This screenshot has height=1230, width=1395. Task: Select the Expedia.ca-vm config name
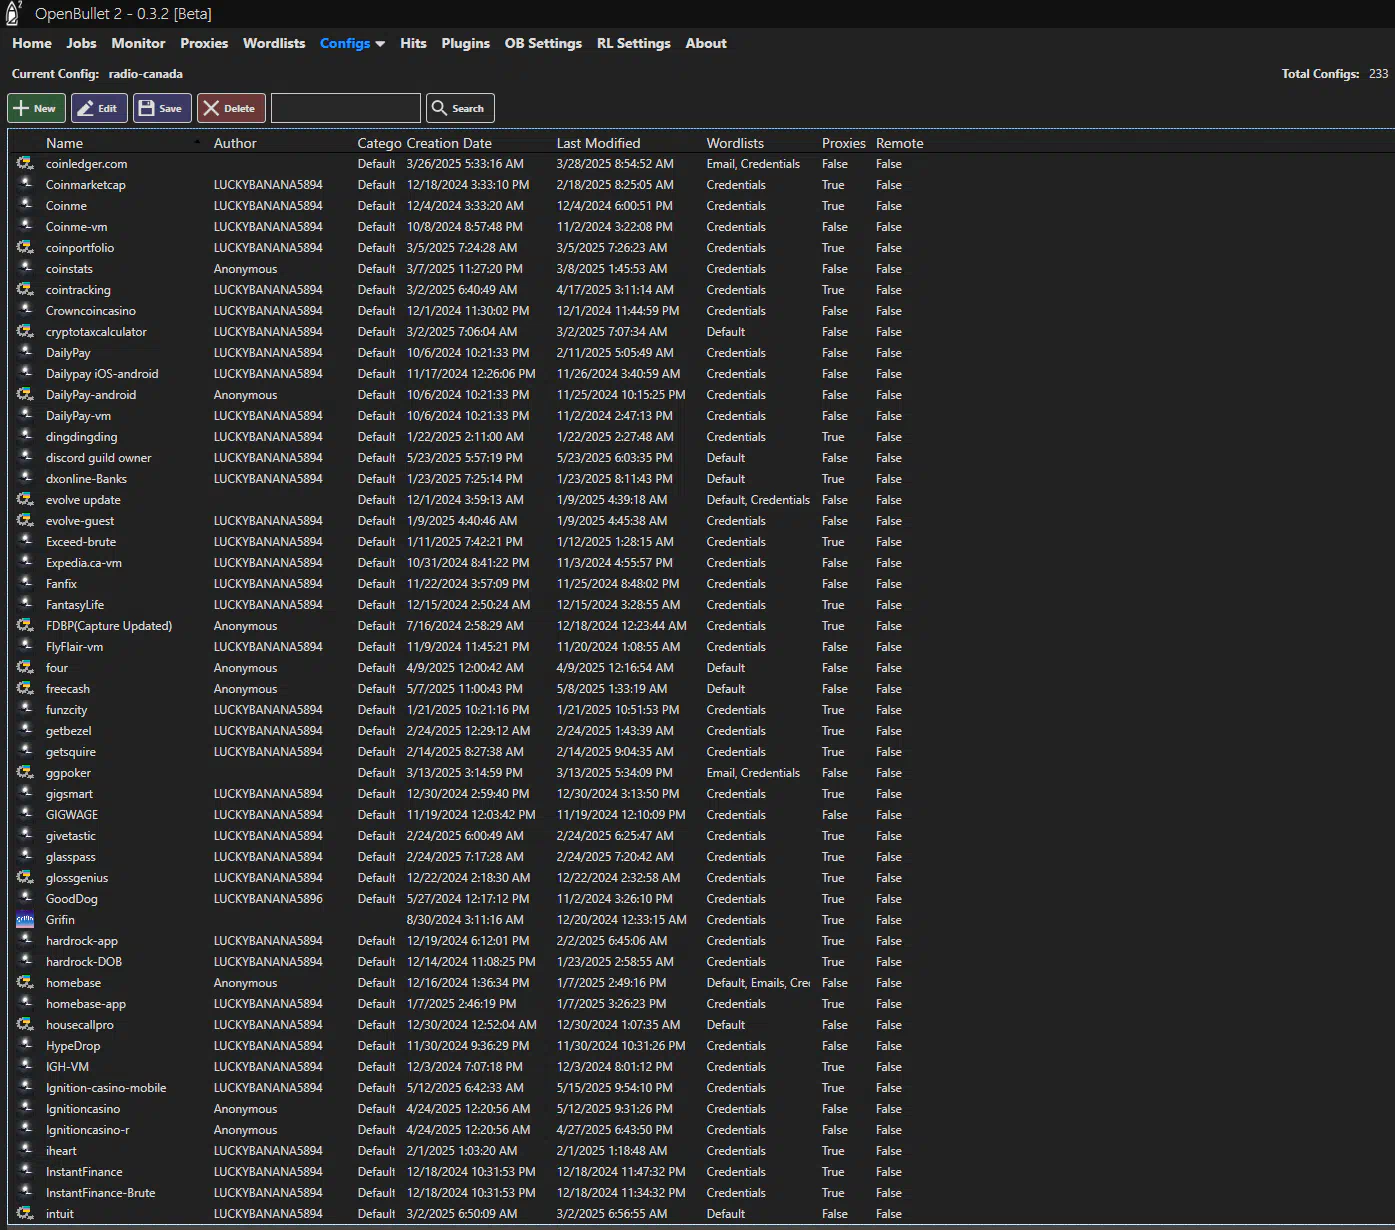[84, 562]
